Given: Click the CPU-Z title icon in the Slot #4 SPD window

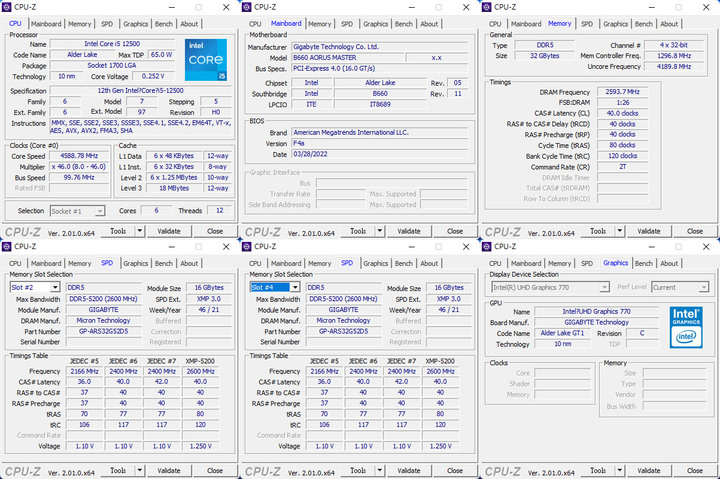Looking at the screenshot, I should [x=247, y=247].
